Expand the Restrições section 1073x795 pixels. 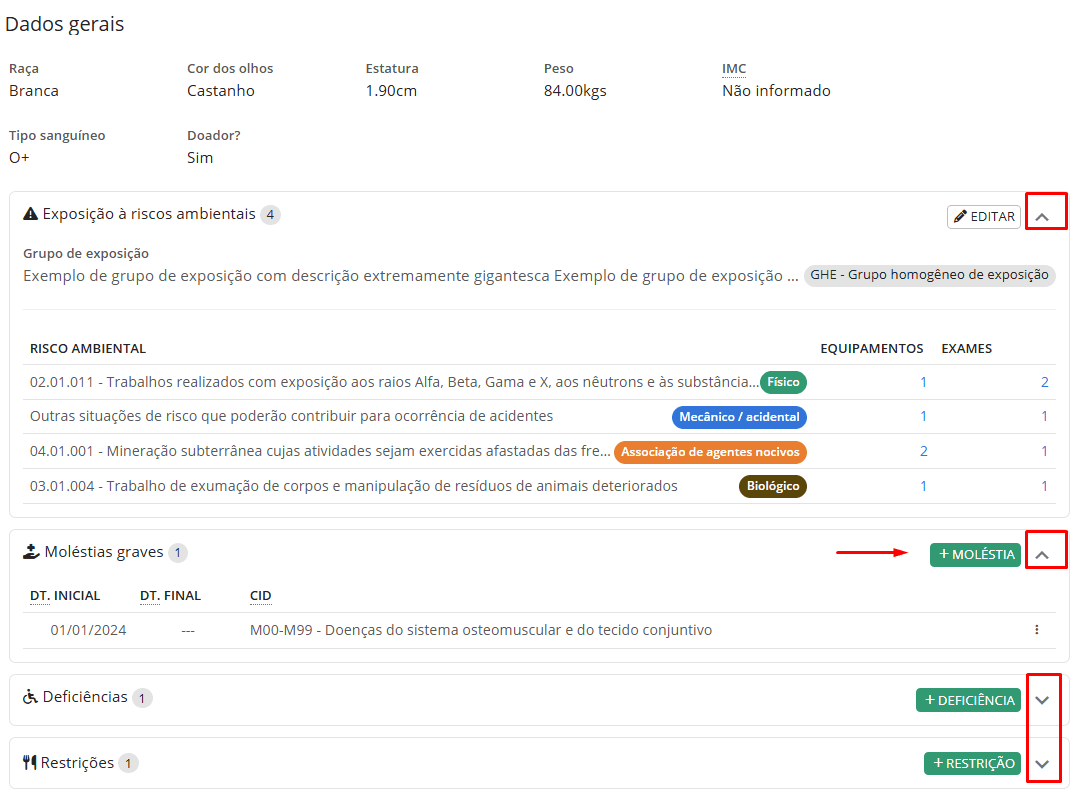[x=1043, y=762]
